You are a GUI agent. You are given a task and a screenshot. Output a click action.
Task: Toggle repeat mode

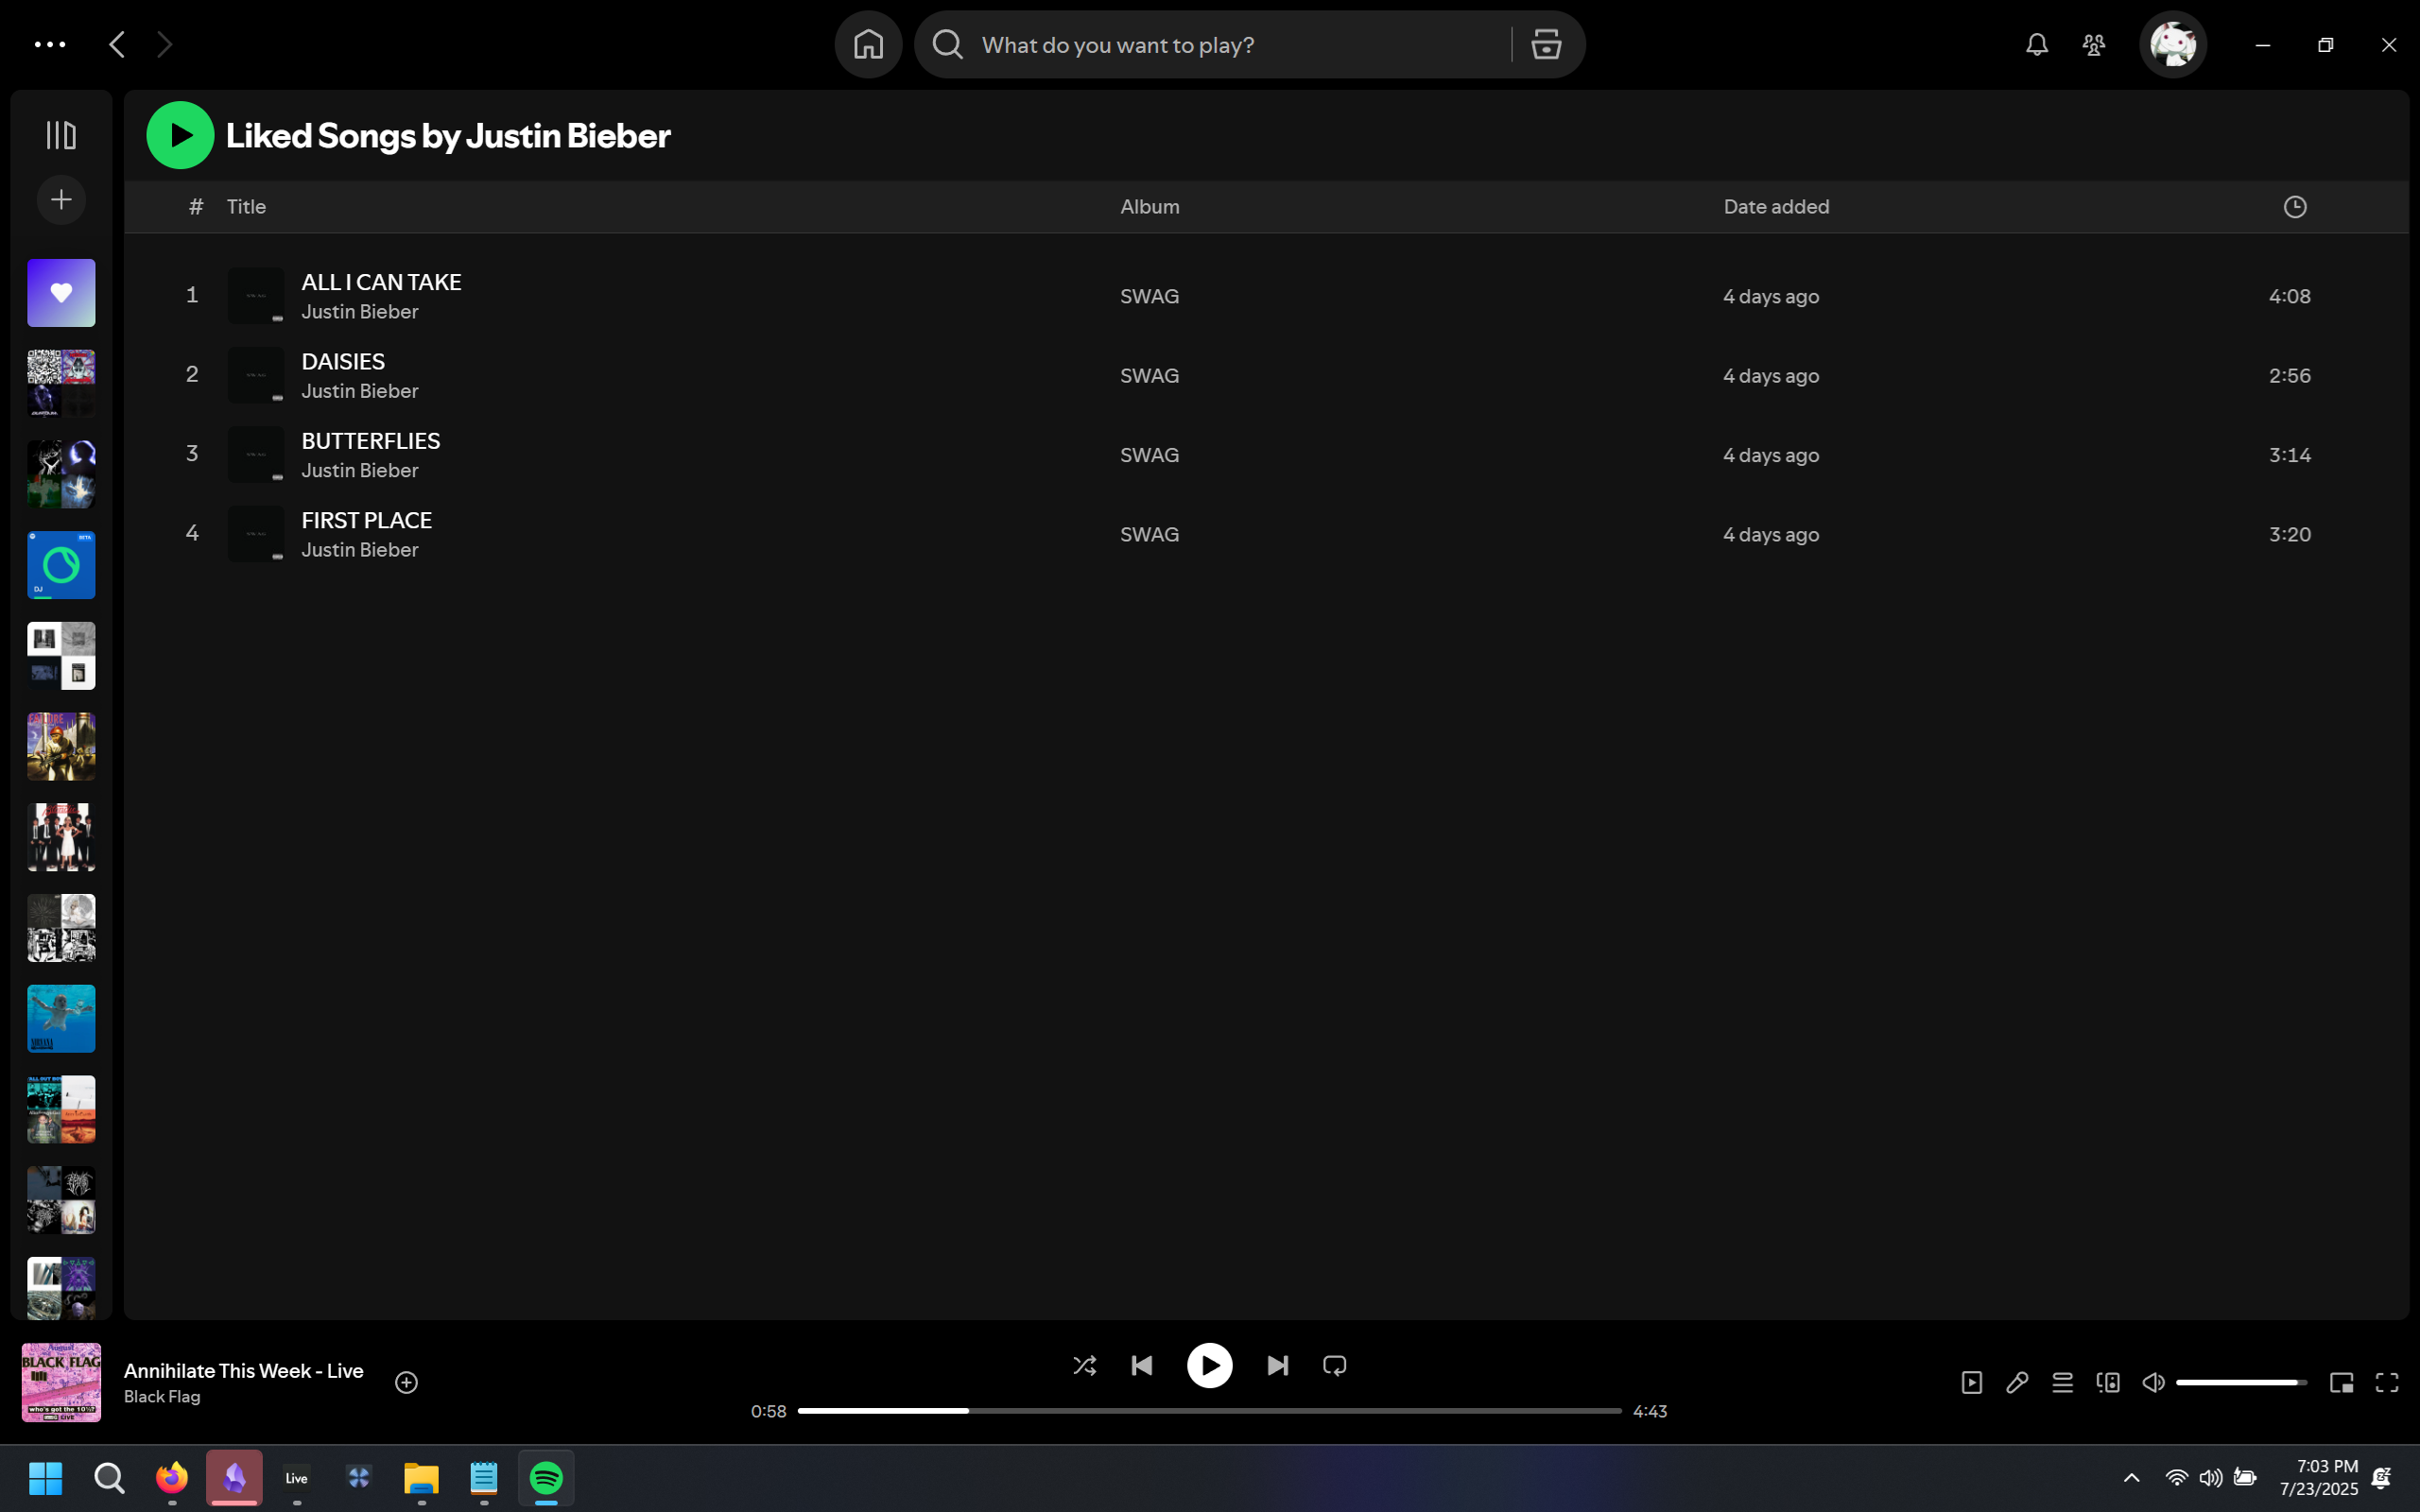1335,1365
